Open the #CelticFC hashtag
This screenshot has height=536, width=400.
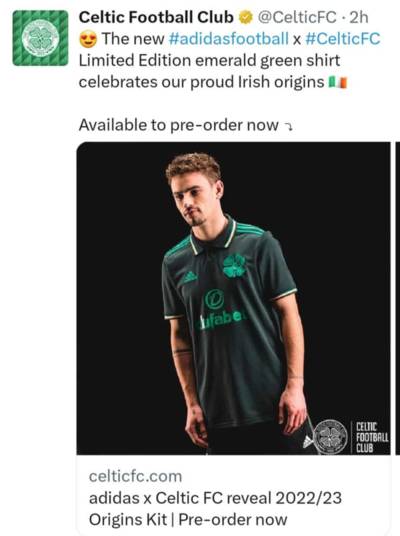coord(343,39)
